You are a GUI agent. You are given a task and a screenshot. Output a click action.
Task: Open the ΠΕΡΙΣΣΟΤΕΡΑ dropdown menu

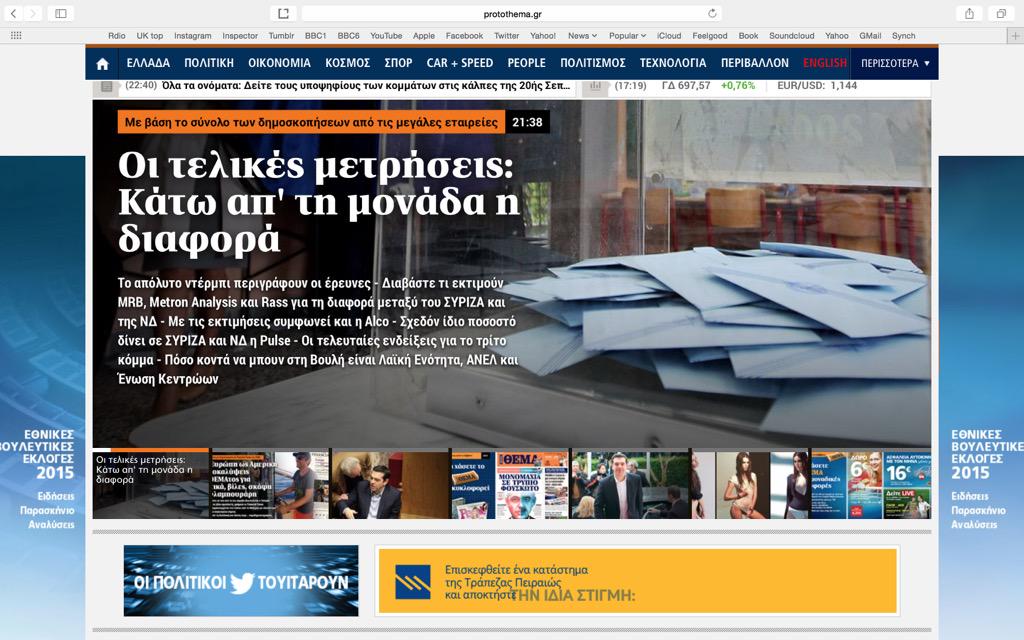click(x=895, y=63)
